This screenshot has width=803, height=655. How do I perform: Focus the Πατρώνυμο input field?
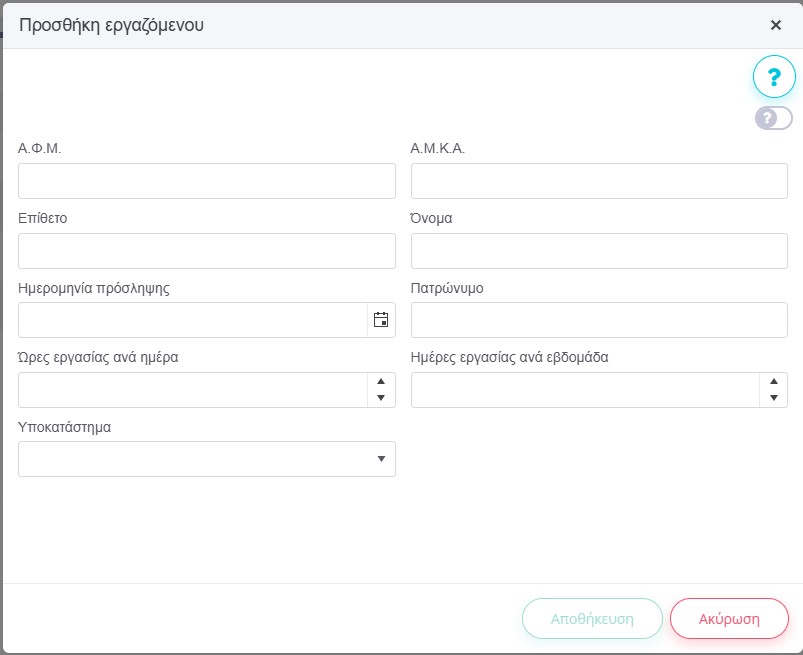tap(599, 320)
